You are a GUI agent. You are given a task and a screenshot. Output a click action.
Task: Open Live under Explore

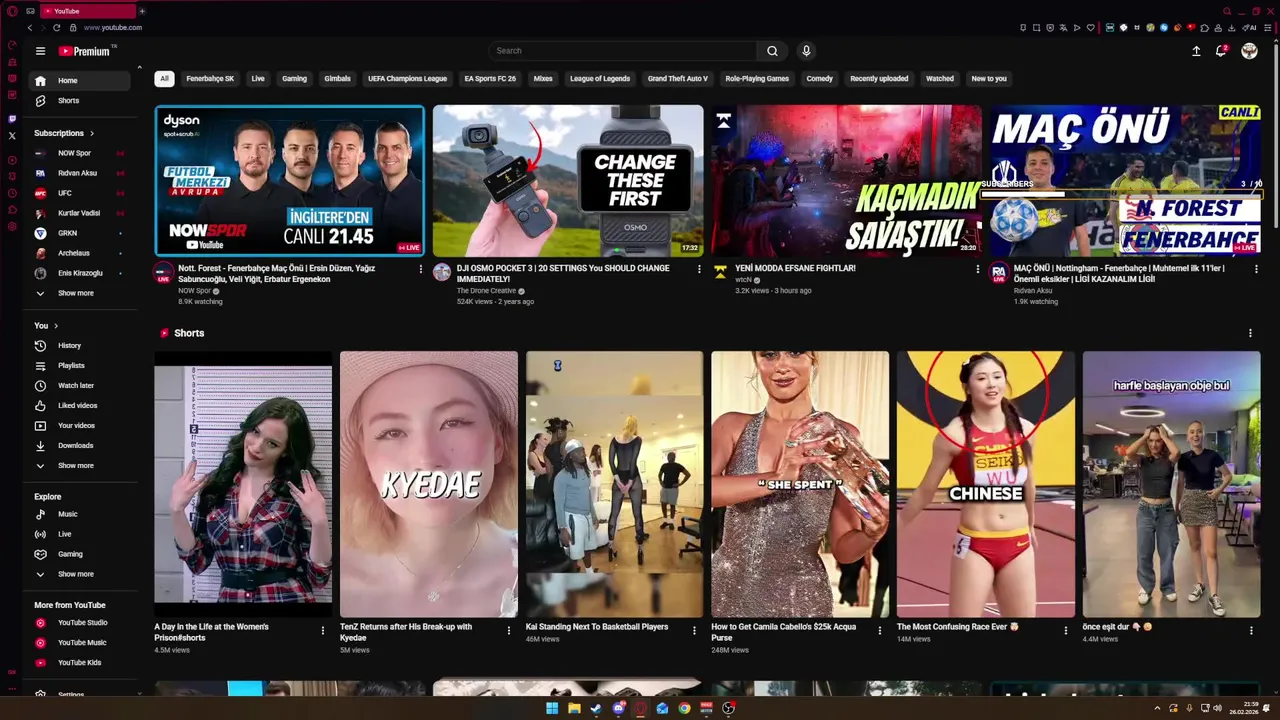point(77,534)
